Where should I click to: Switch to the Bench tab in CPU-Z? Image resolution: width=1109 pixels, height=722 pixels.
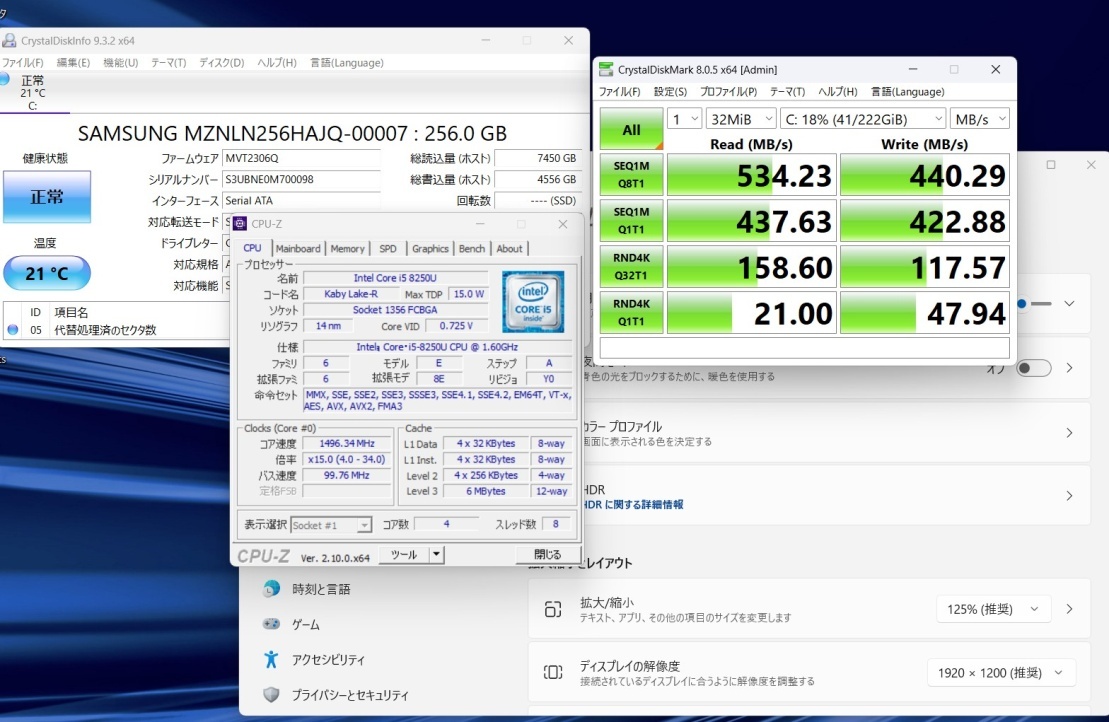472,249
